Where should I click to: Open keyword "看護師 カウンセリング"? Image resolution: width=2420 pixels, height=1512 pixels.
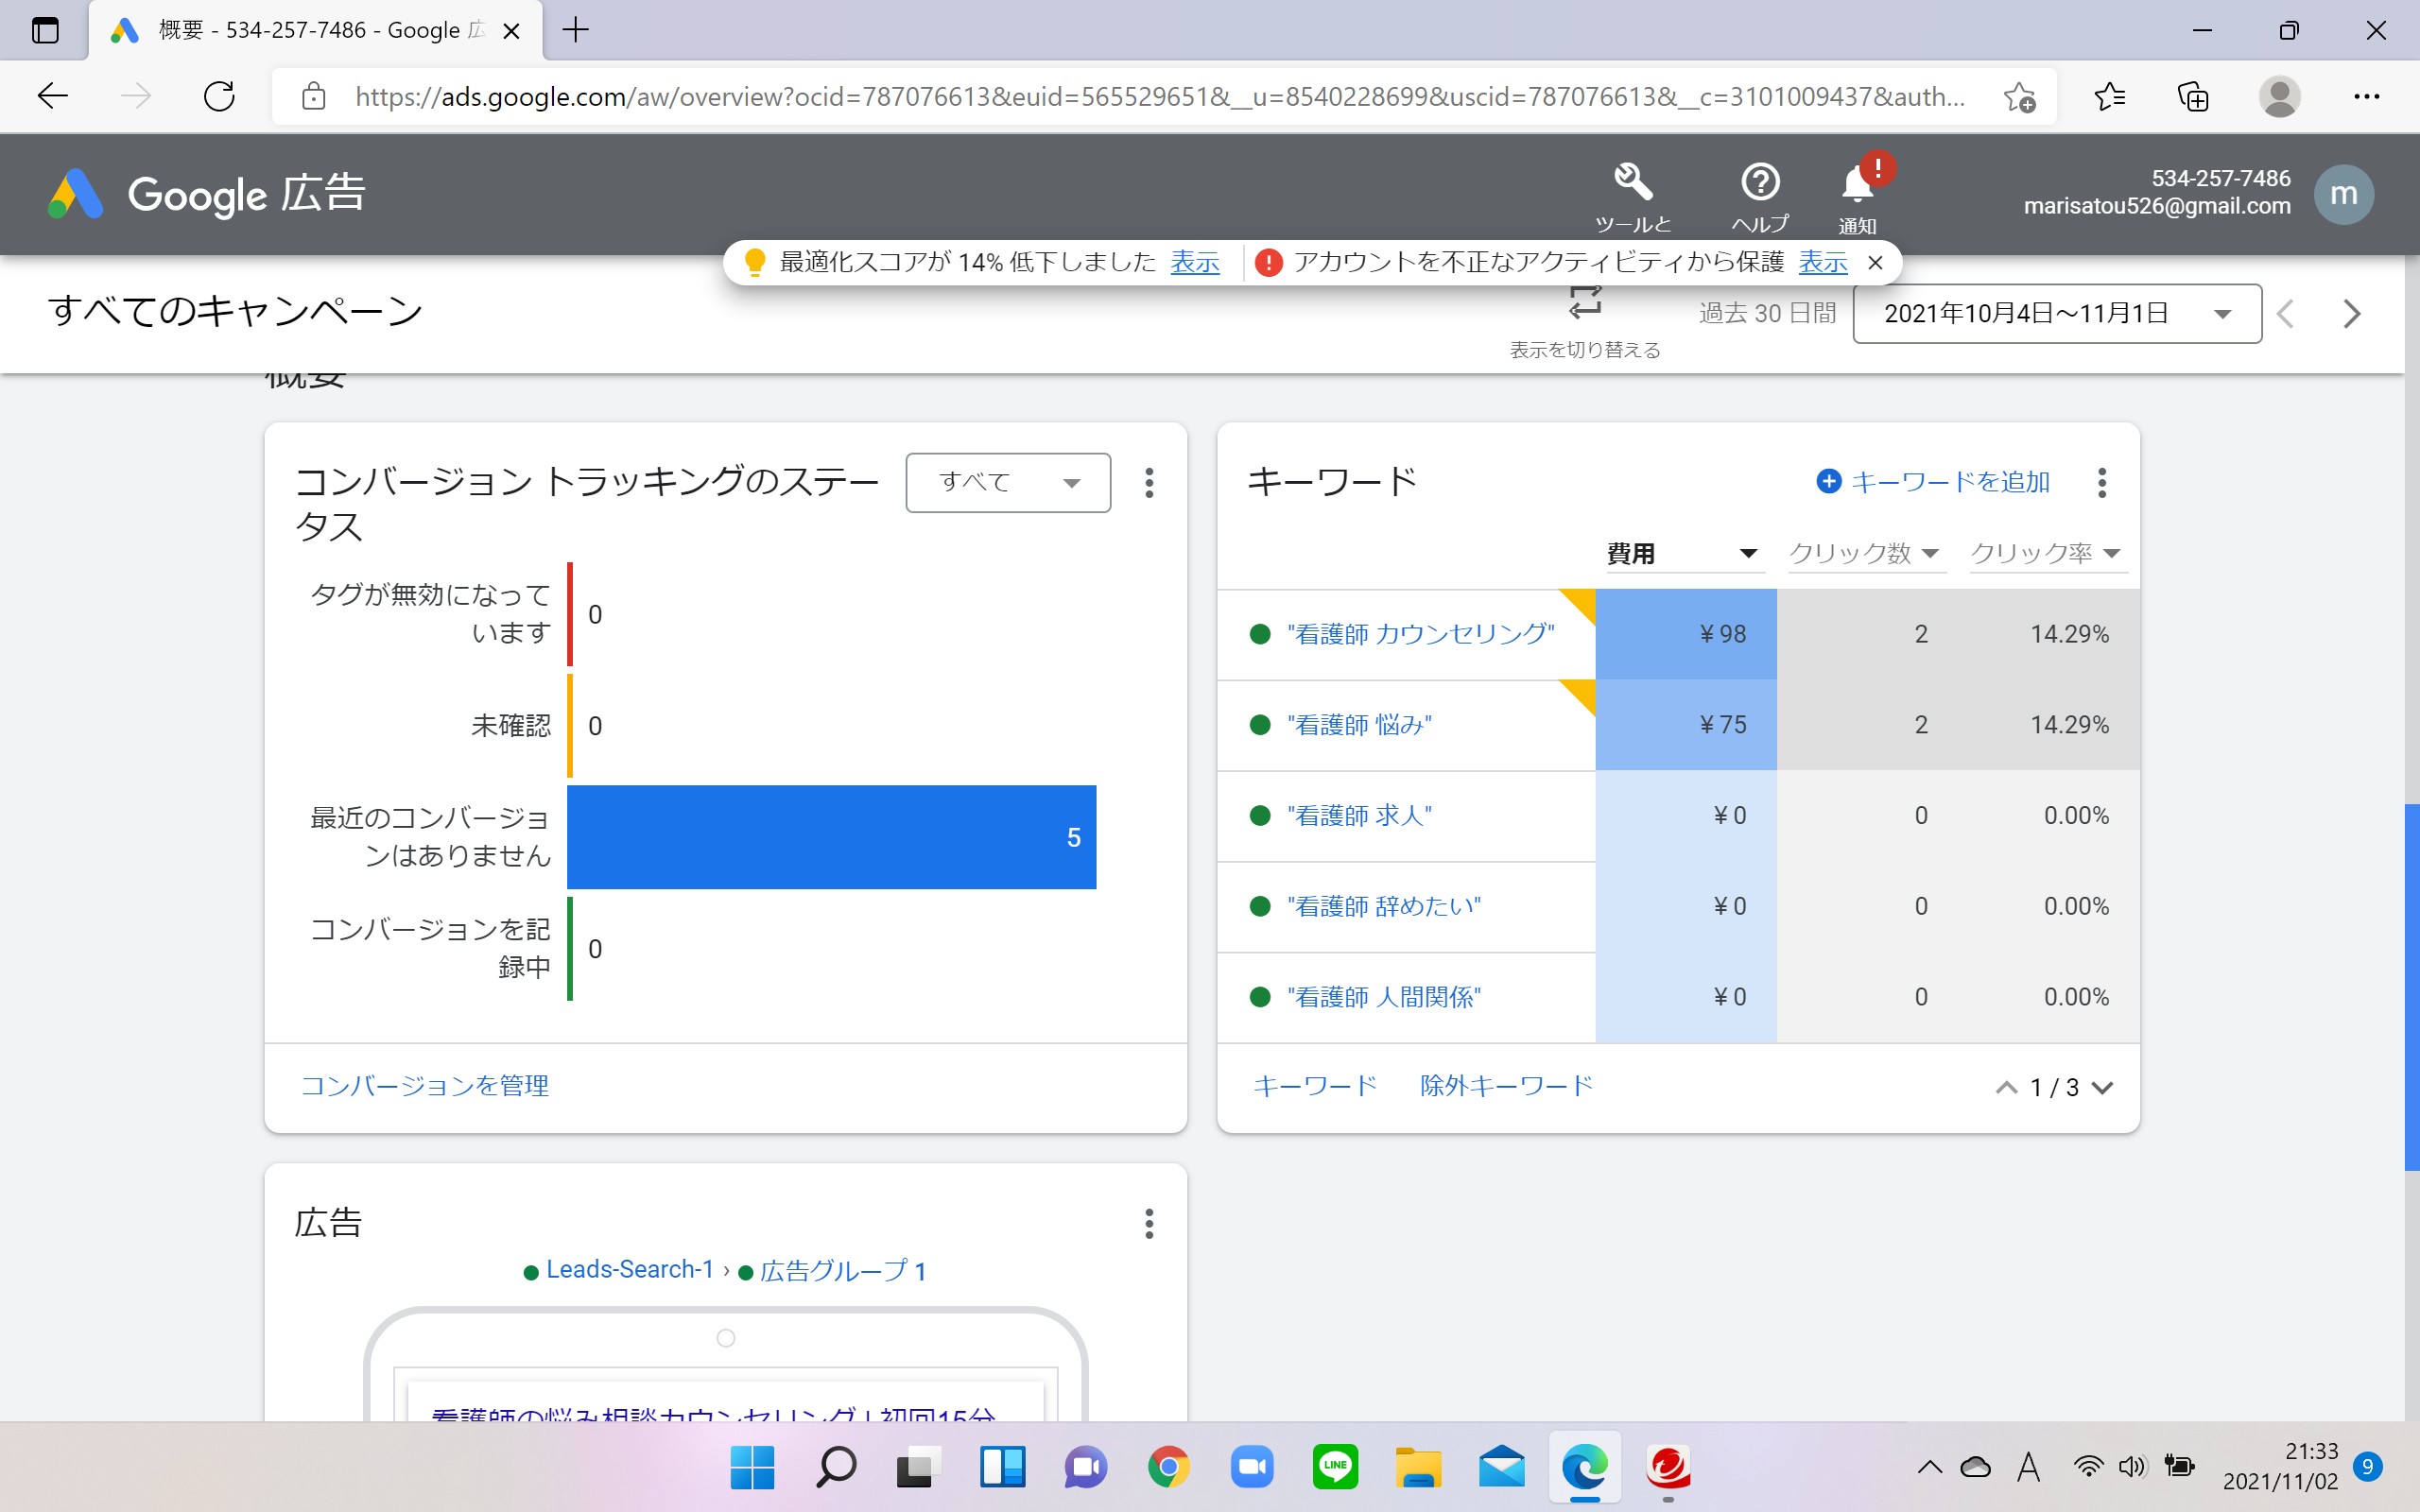[1420, 634]
